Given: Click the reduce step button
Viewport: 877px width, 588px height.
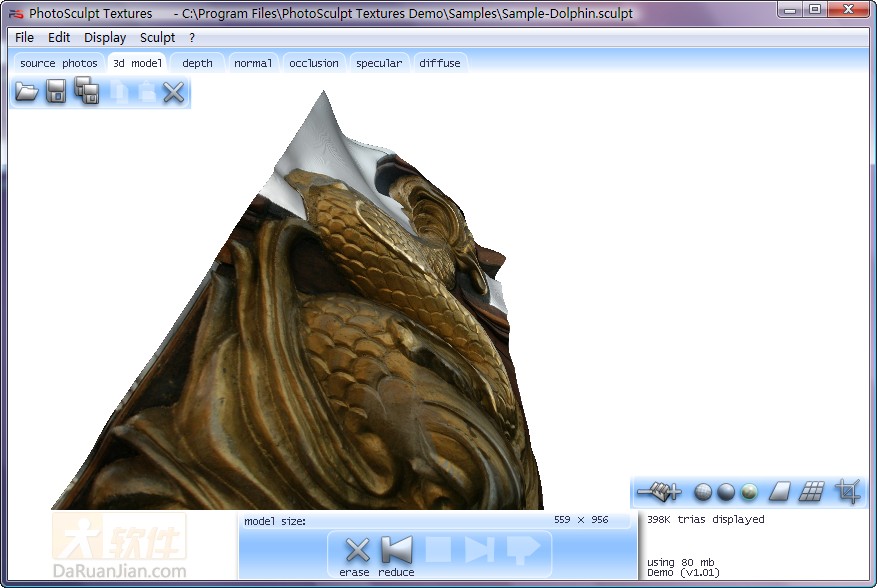Looking at the screenshot, I should tap(397, 556).
